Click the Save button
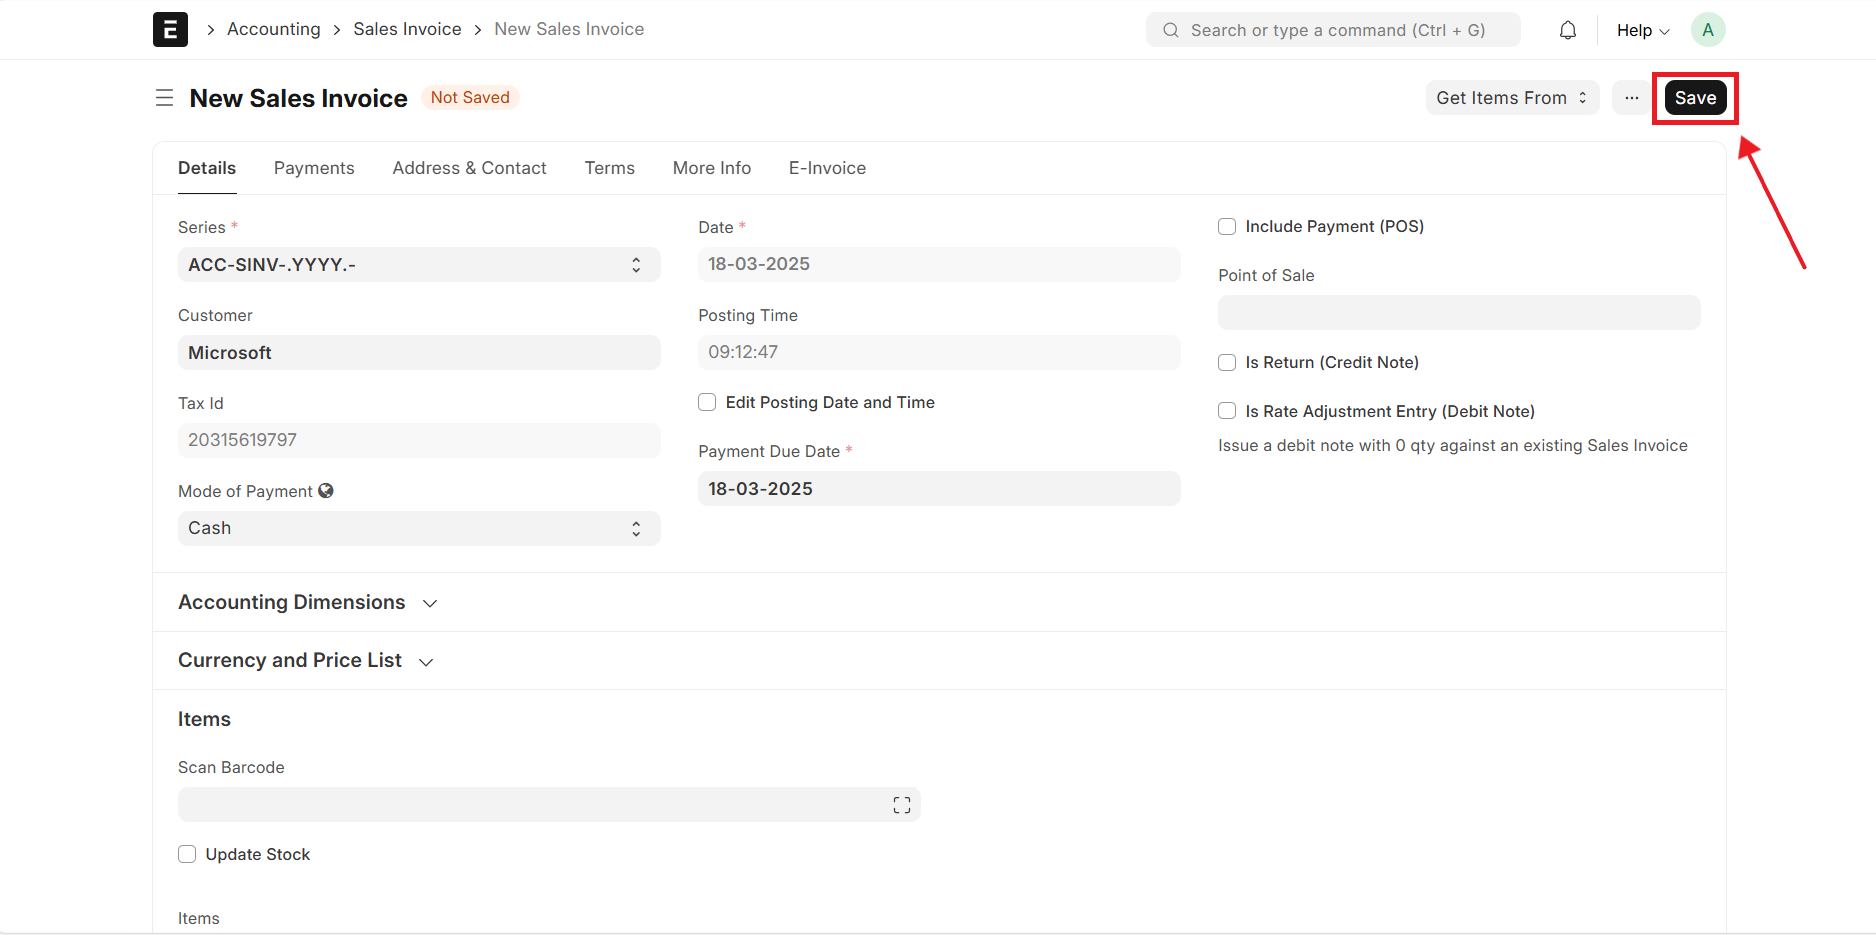 pyautogui.click(x=1695, y=98)
